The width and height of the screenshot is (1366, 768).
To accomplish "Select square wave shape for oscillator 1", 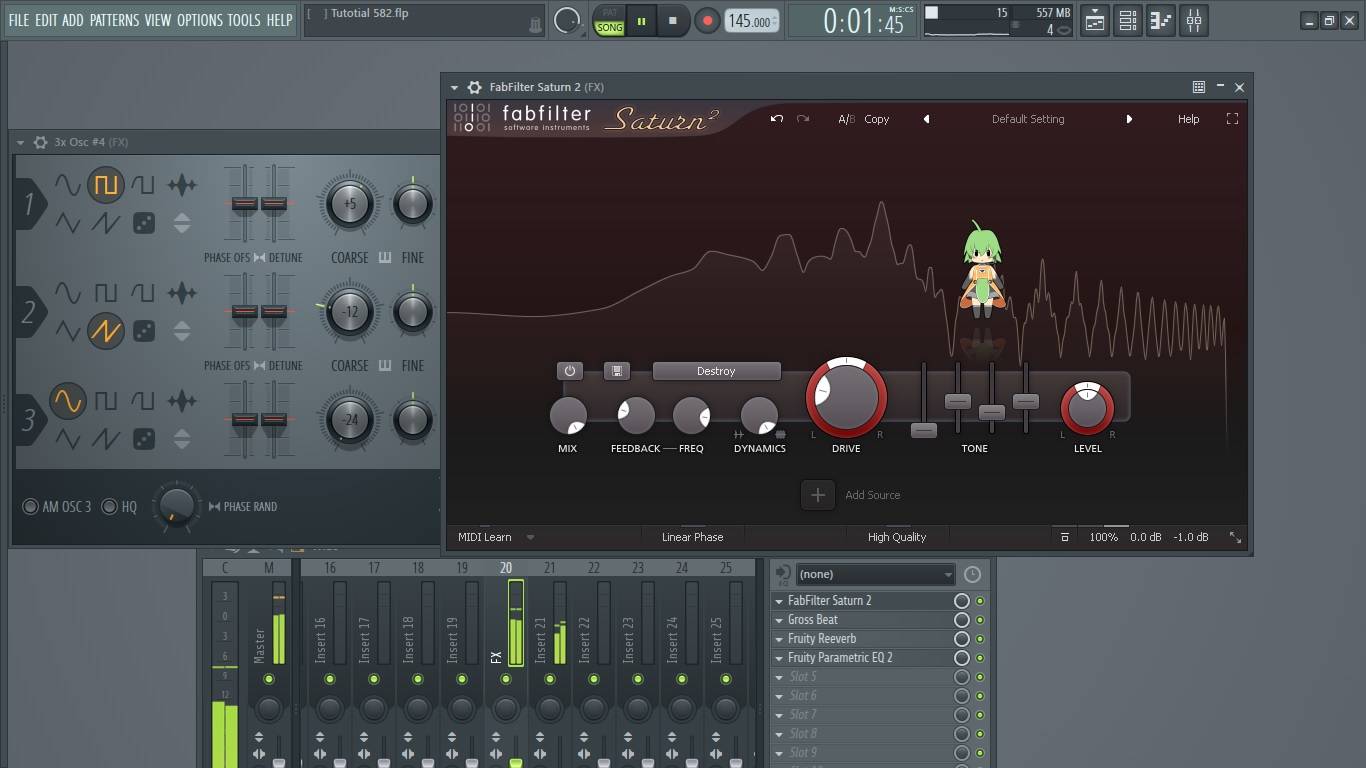I will pos(105,185).
